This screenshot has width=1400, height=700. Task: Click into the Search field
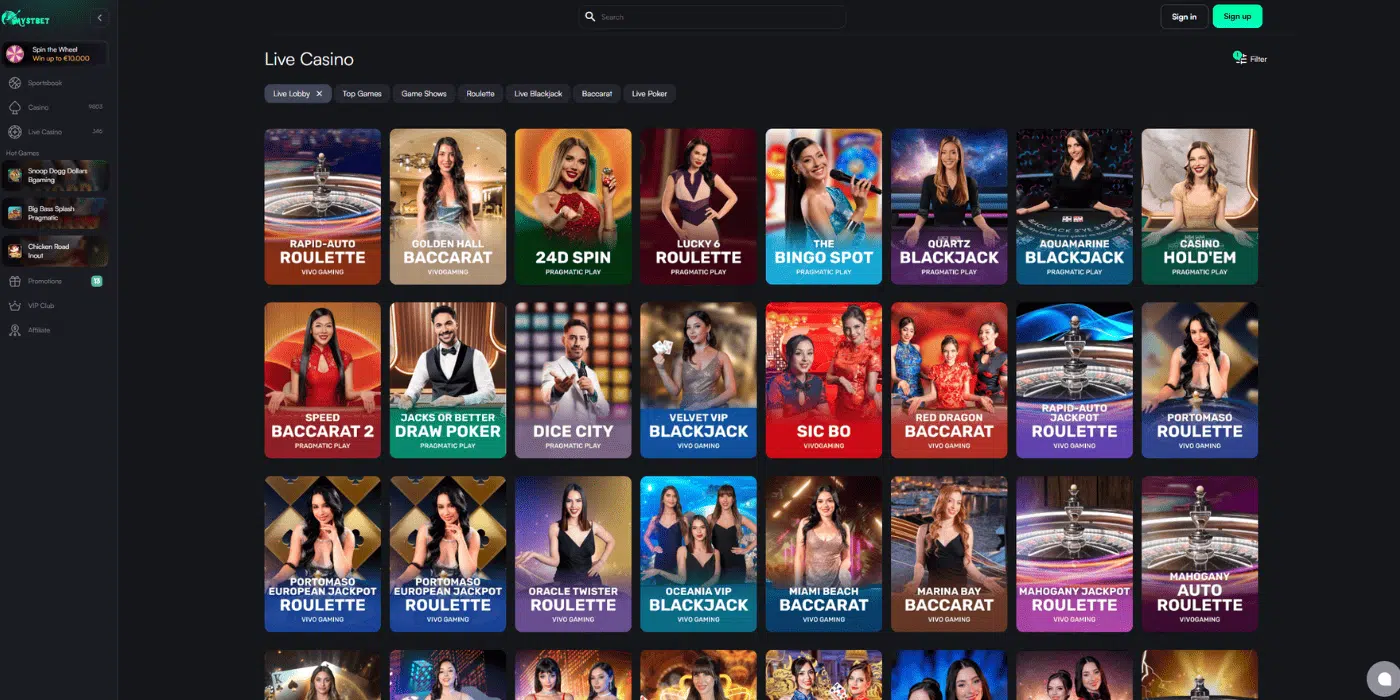712,17
